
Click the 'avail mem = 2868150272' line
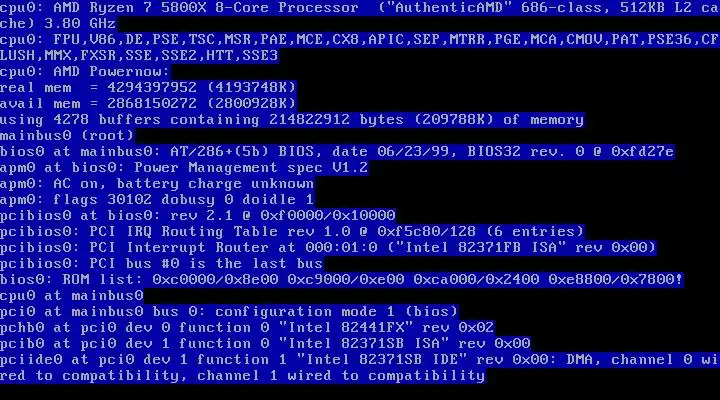[148, 103]
